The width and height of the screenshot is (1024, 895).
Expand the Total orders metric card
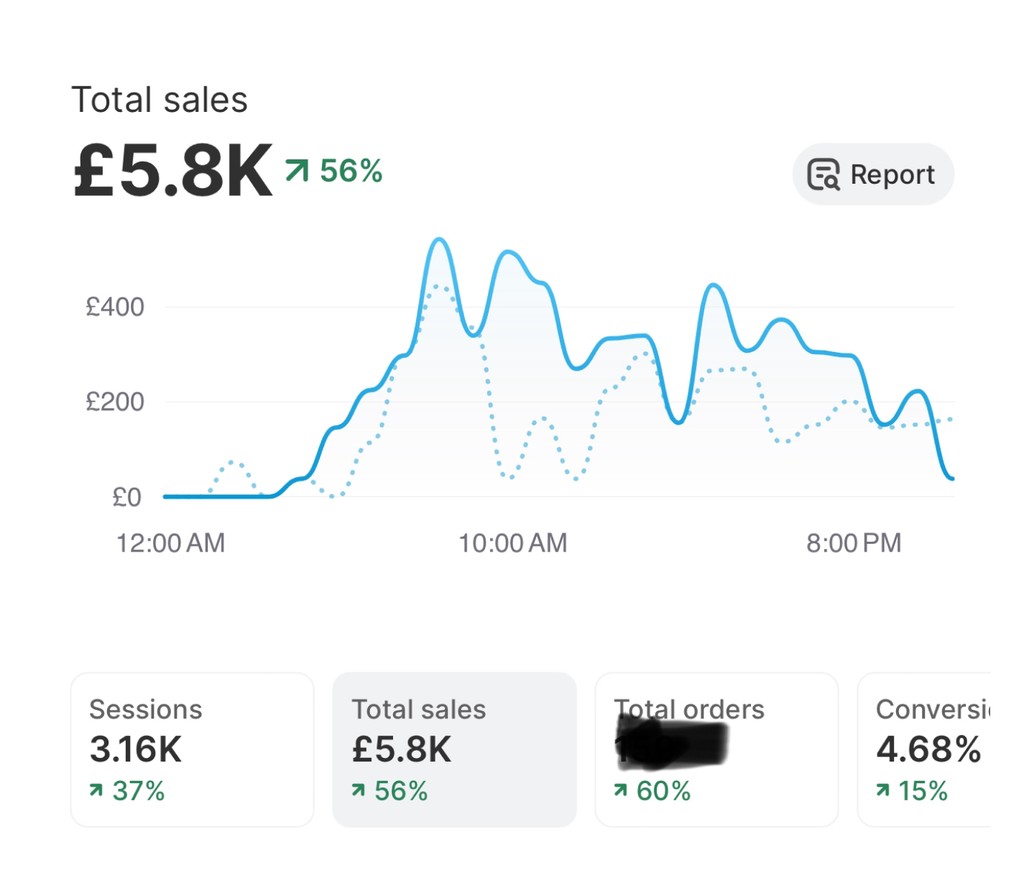pyautogui.click(x=717, y=750)
